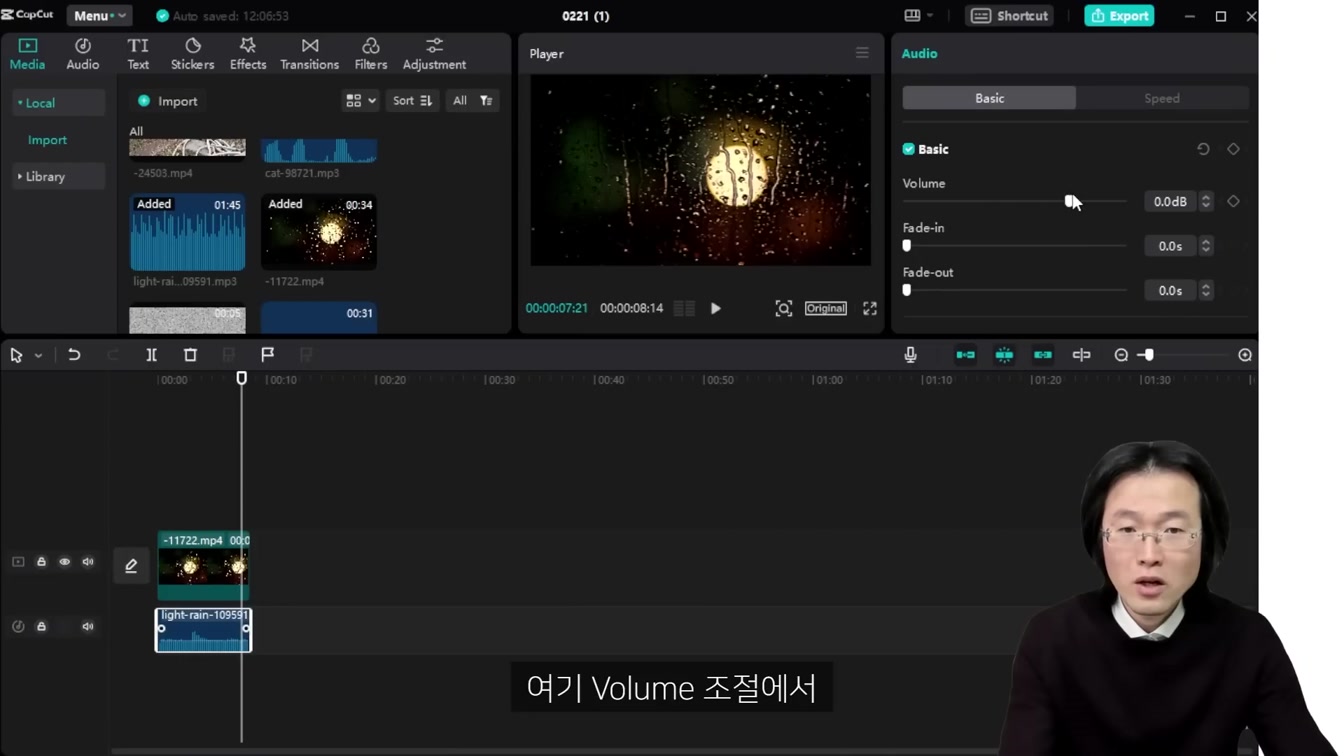
Task: Click the Import media button
Action: tap(167, 101)
